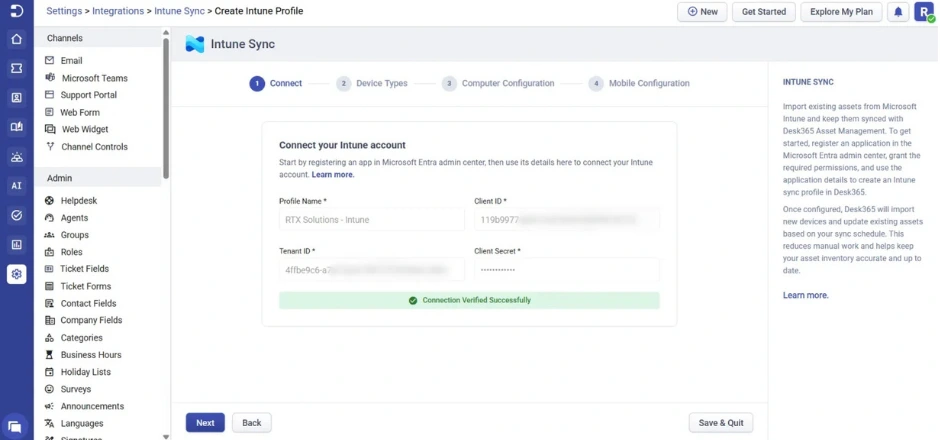Click the Next button
This screenshot has height=440, width=940.
tap(205, 423)
